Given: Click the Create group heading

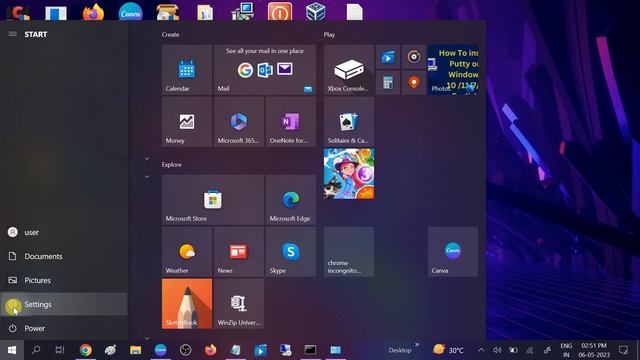Looking at the screenshot, I should pyautogui.click(x=170, y=35).
